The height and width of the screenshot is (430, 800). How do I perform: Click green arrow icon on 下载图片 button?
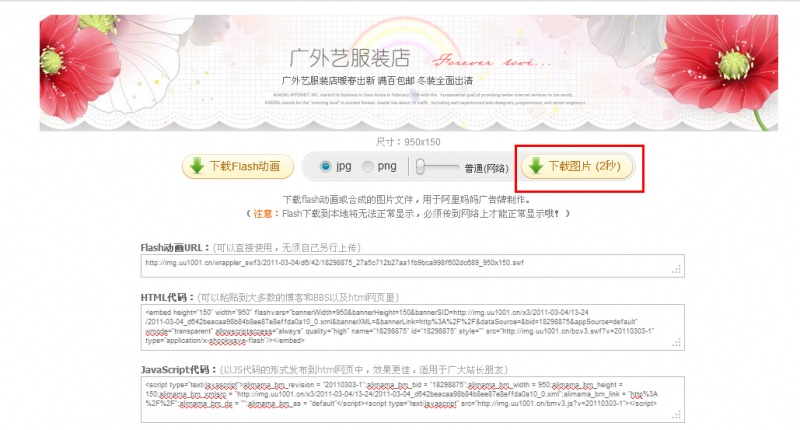pyautogui.click(x=536, y=166)
